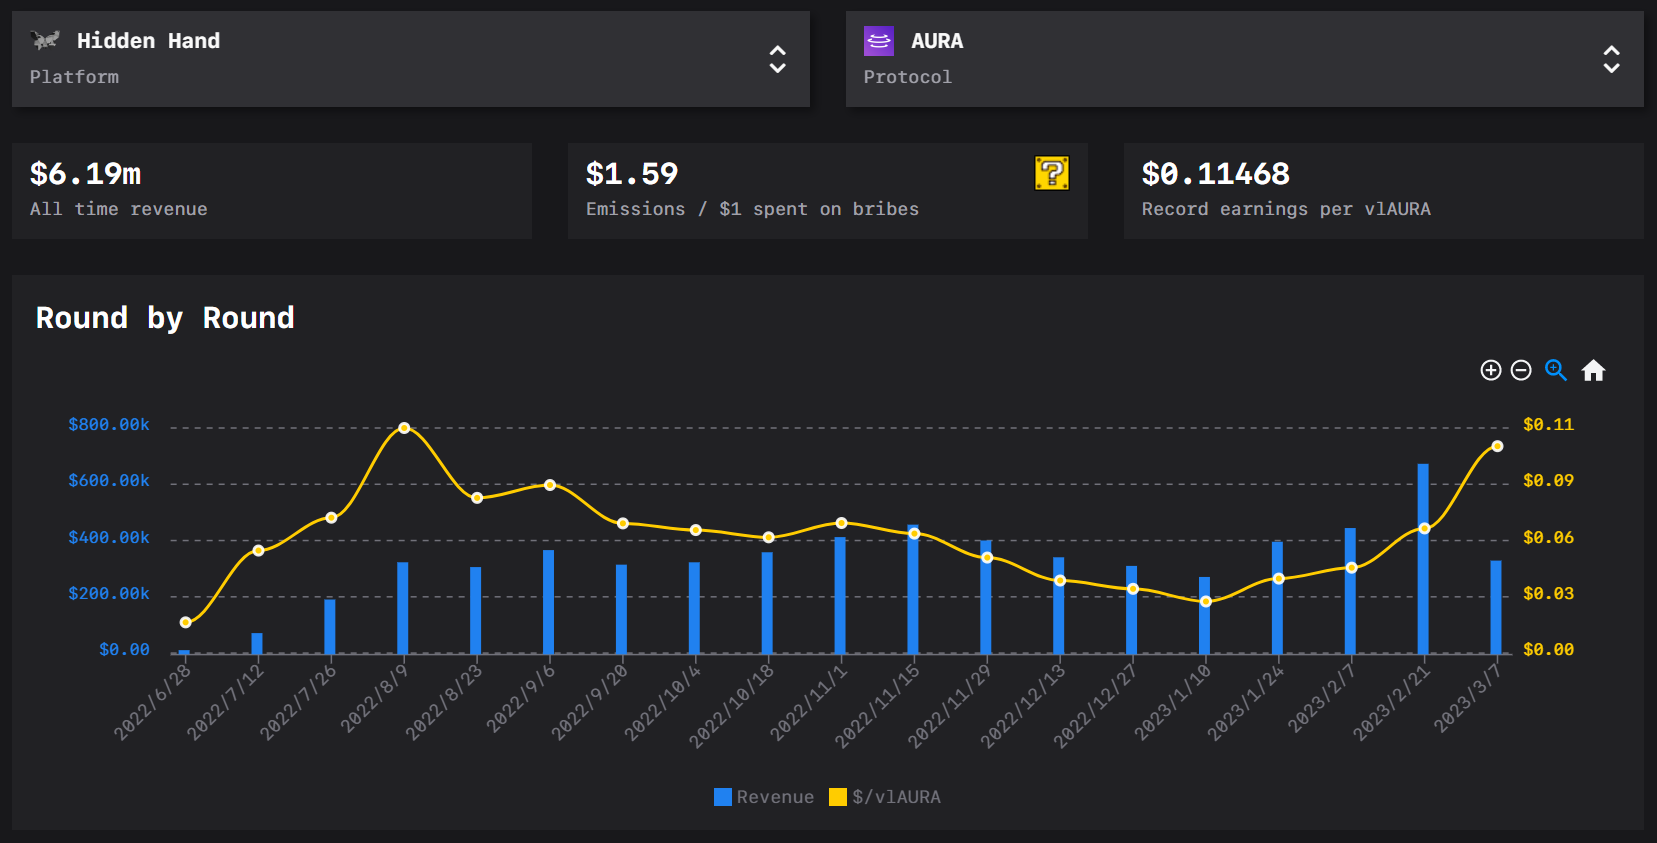Viewport: 1657px width, 843px height.
Task: Reset chart zoom with the home icon
Action: (1593, 370)
